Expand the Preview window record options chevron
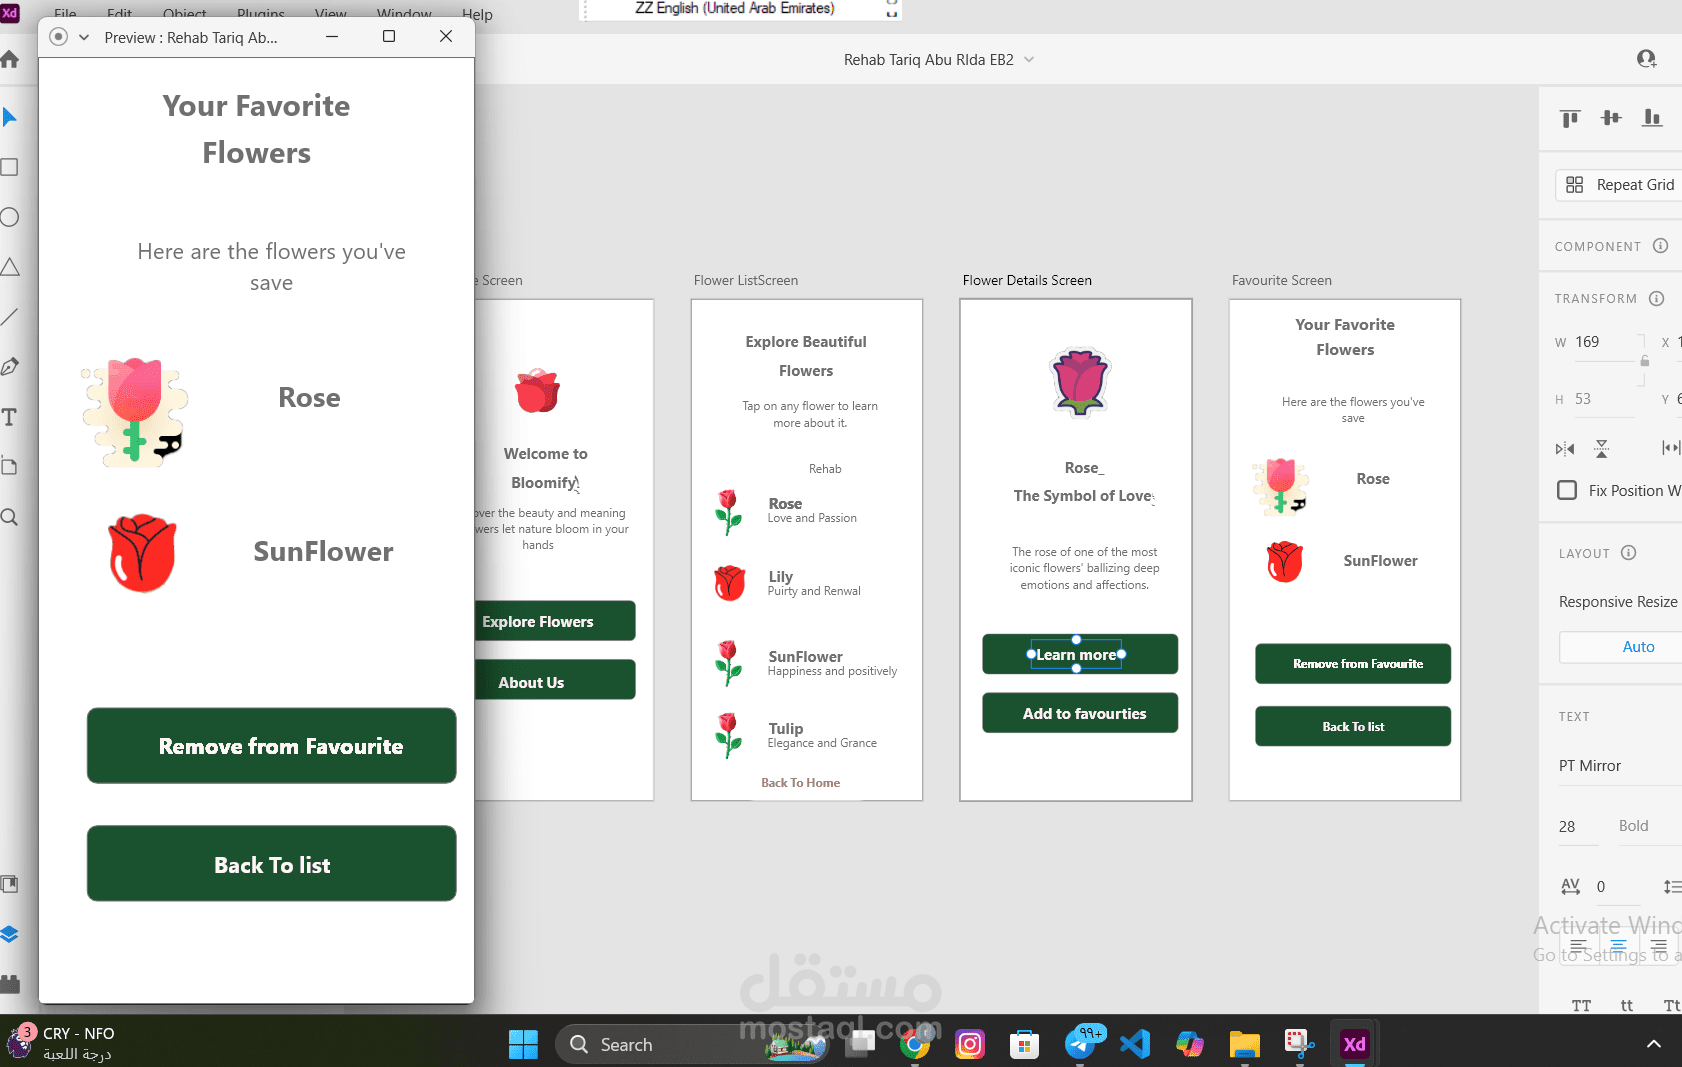 point(84,37)
